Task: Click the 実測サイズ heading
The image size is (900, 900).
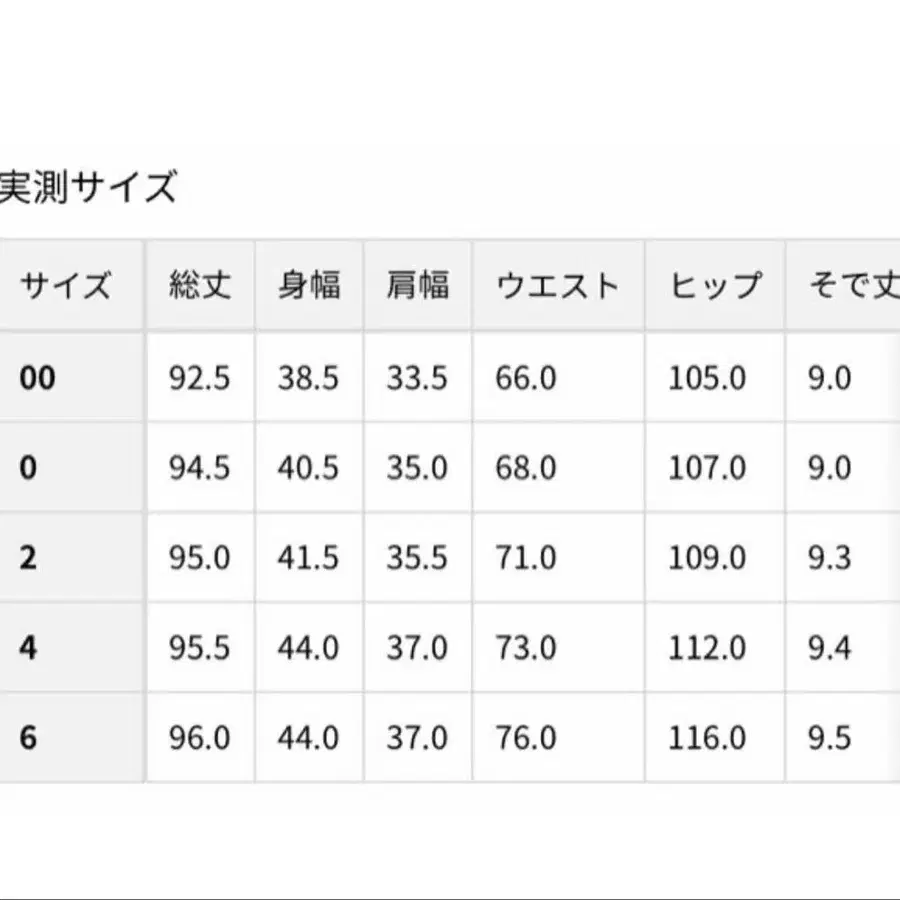Action: 88,188
